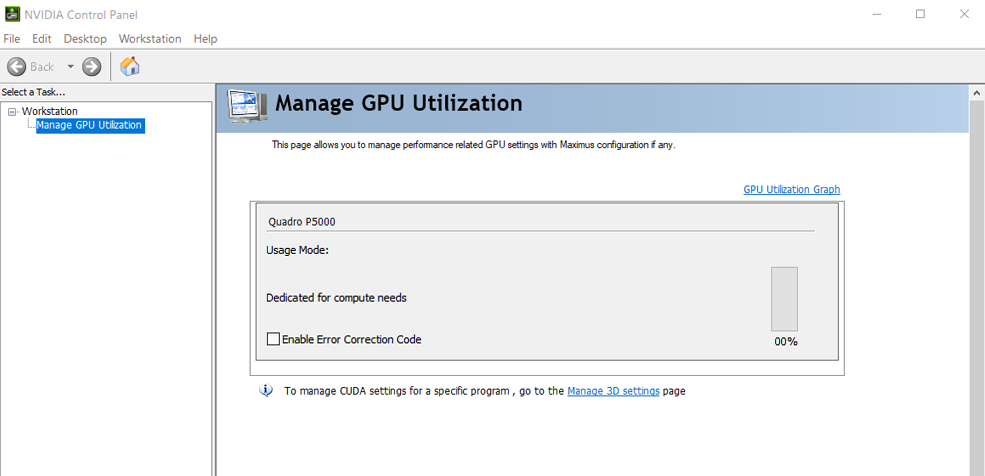Screen dimensions: 985x476
Task: Click the Forward arrow icon
Action: coord(91,67)
